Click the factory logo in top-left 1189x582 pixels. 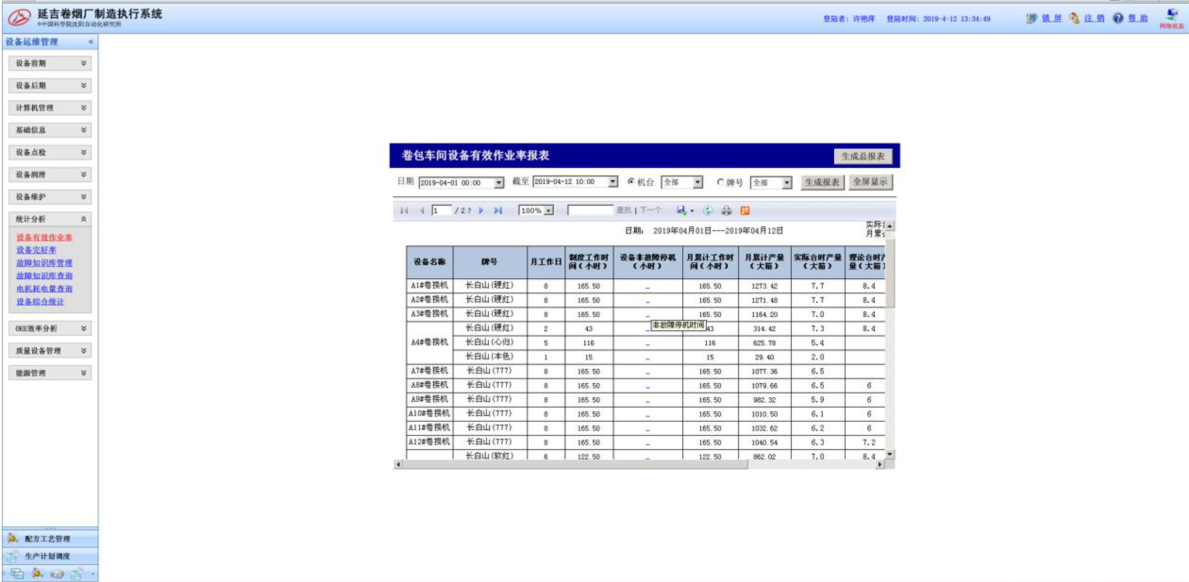[18, 18]
